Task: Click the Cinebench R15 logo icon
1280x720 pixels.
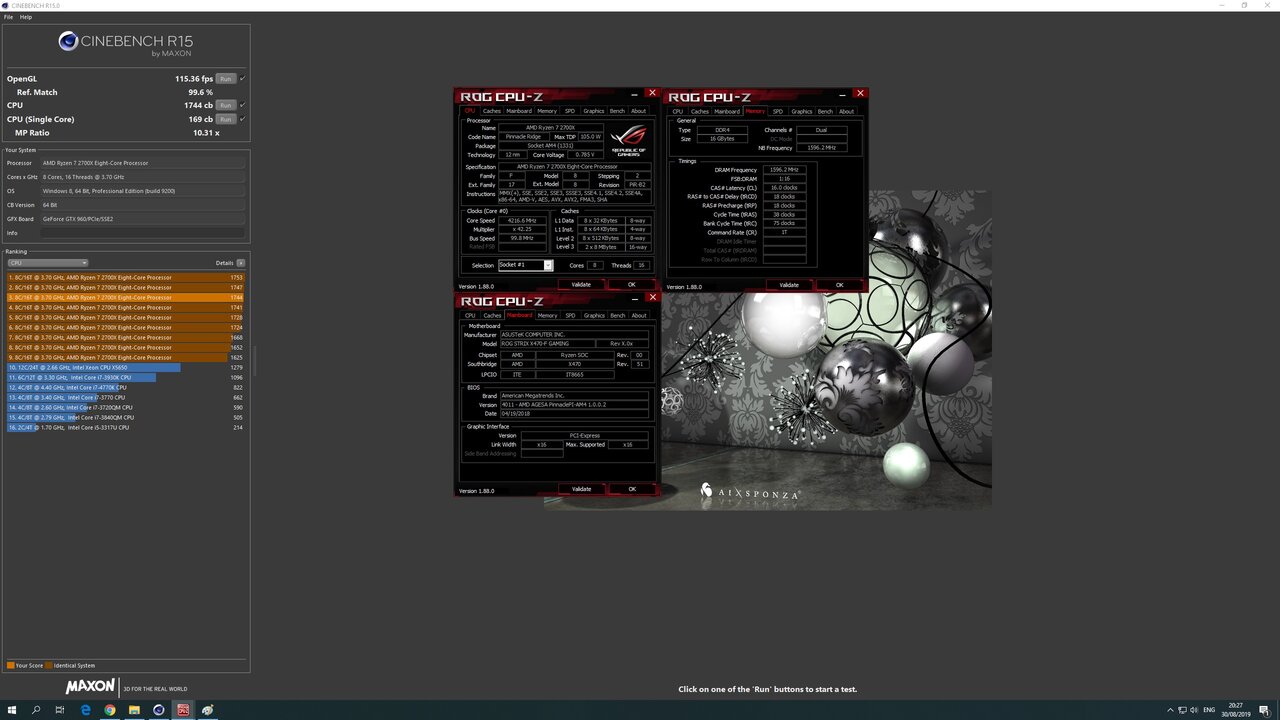Action: click(x=68, y=41)
